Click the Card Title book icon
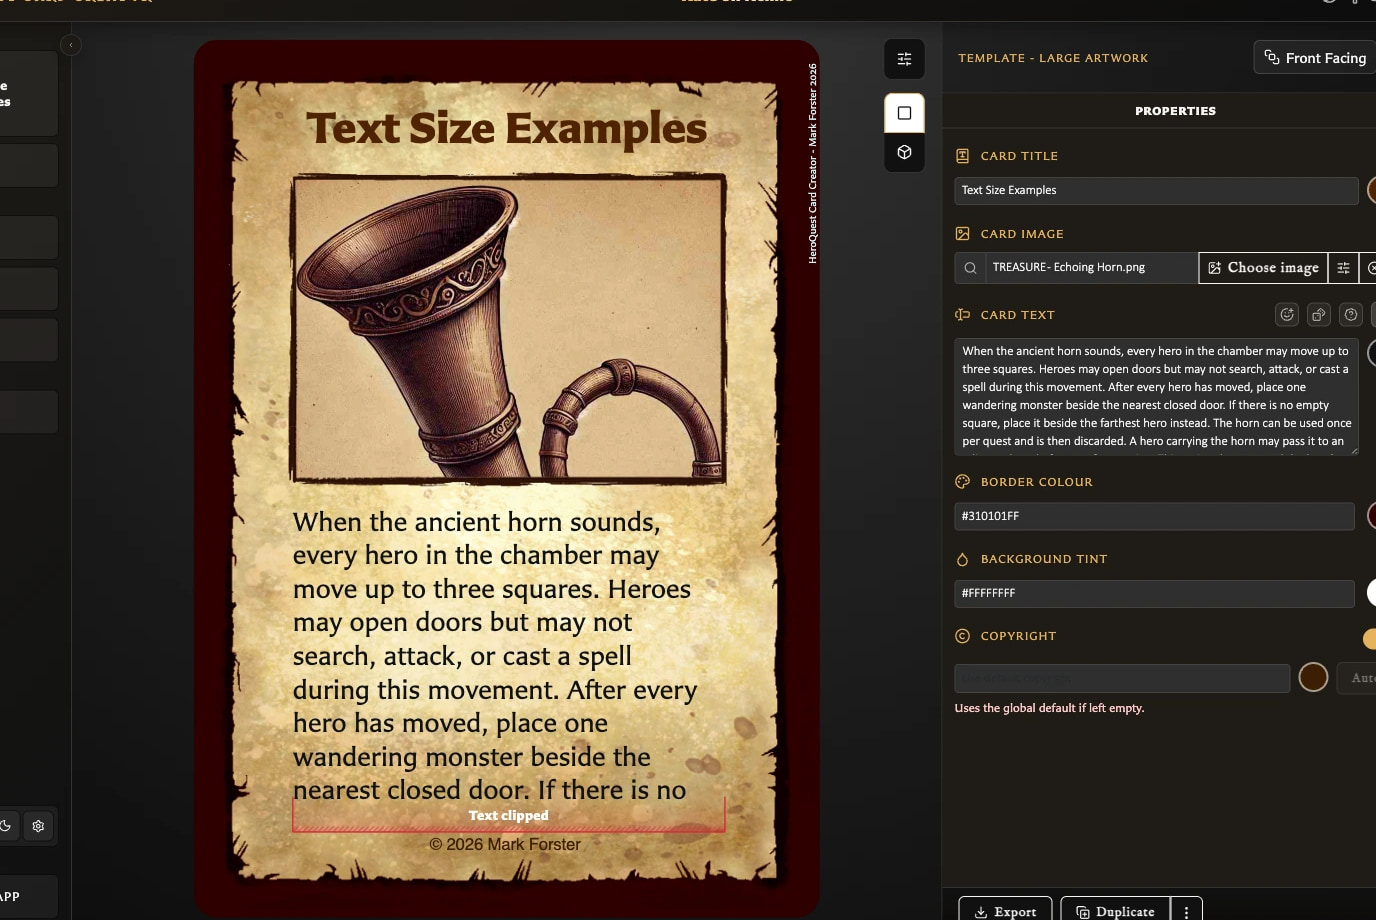 point(962,156)
